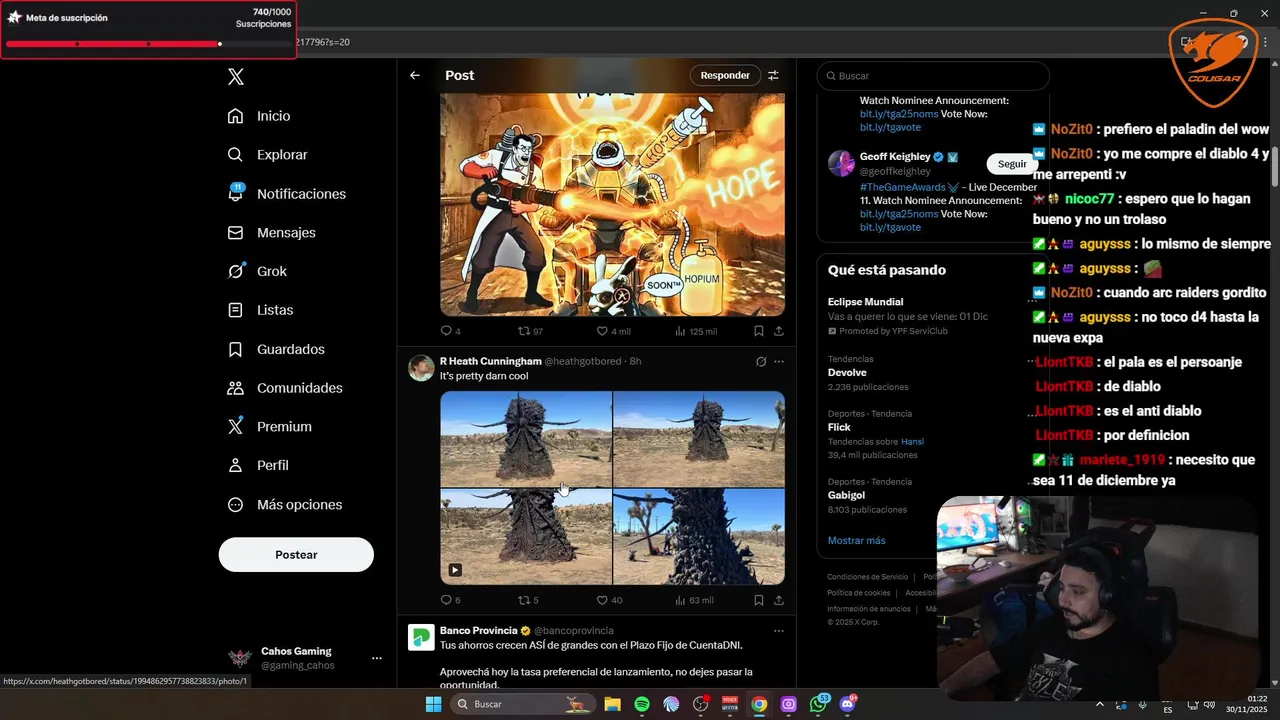This screenshot has width=1280, height=720.
Task: Click the Responder button
Action: (x=725, y=75)
